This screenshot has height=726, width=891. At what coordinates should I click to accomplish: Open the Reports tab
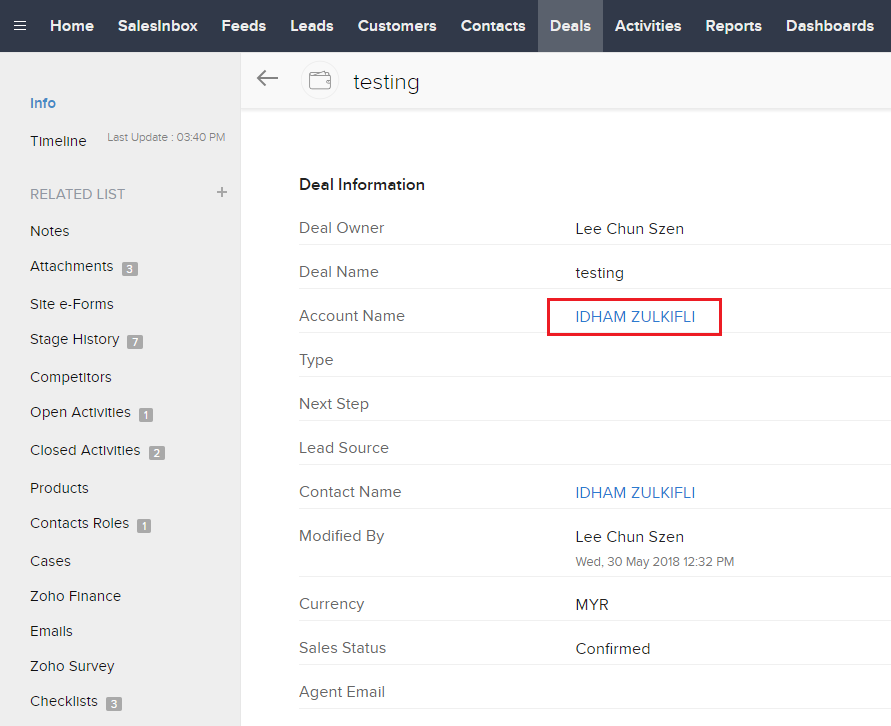pyautogui.click(x=733, y=26)
